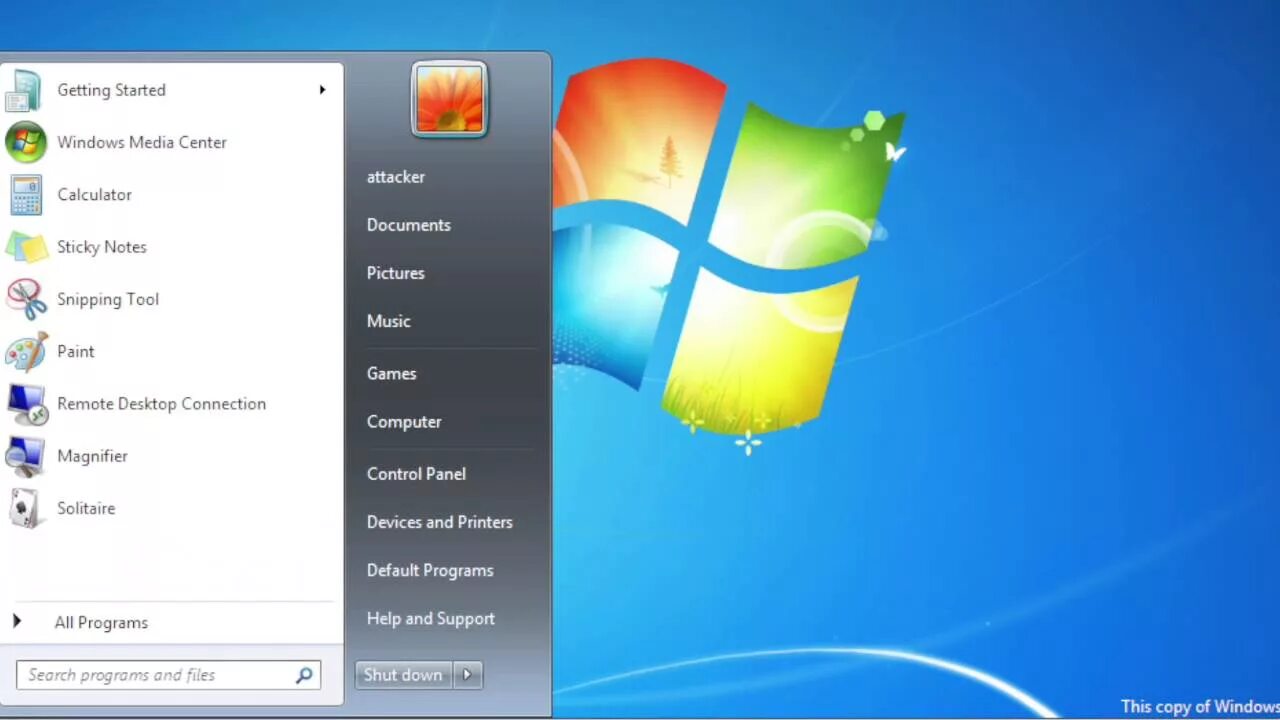Open Control Panel
This screenshot has height=720, width=1280.
pos(416,474)
